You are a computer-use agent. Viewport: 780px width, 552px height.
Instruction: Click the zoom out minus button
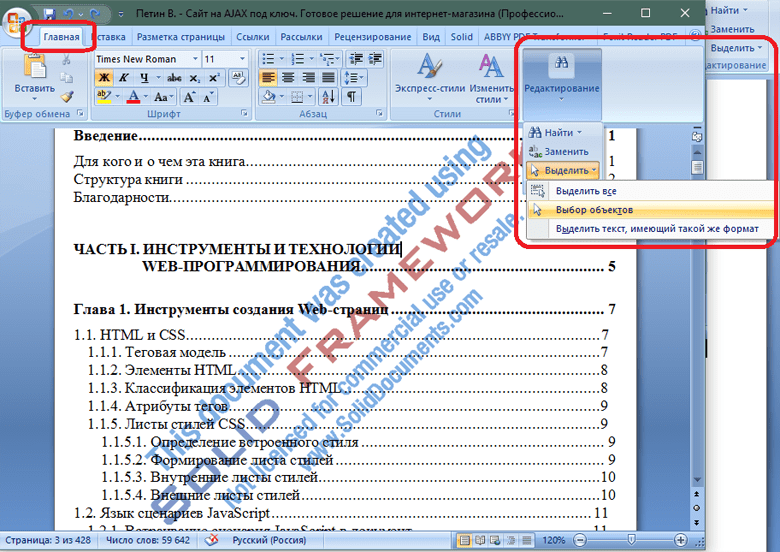(580, 540)
